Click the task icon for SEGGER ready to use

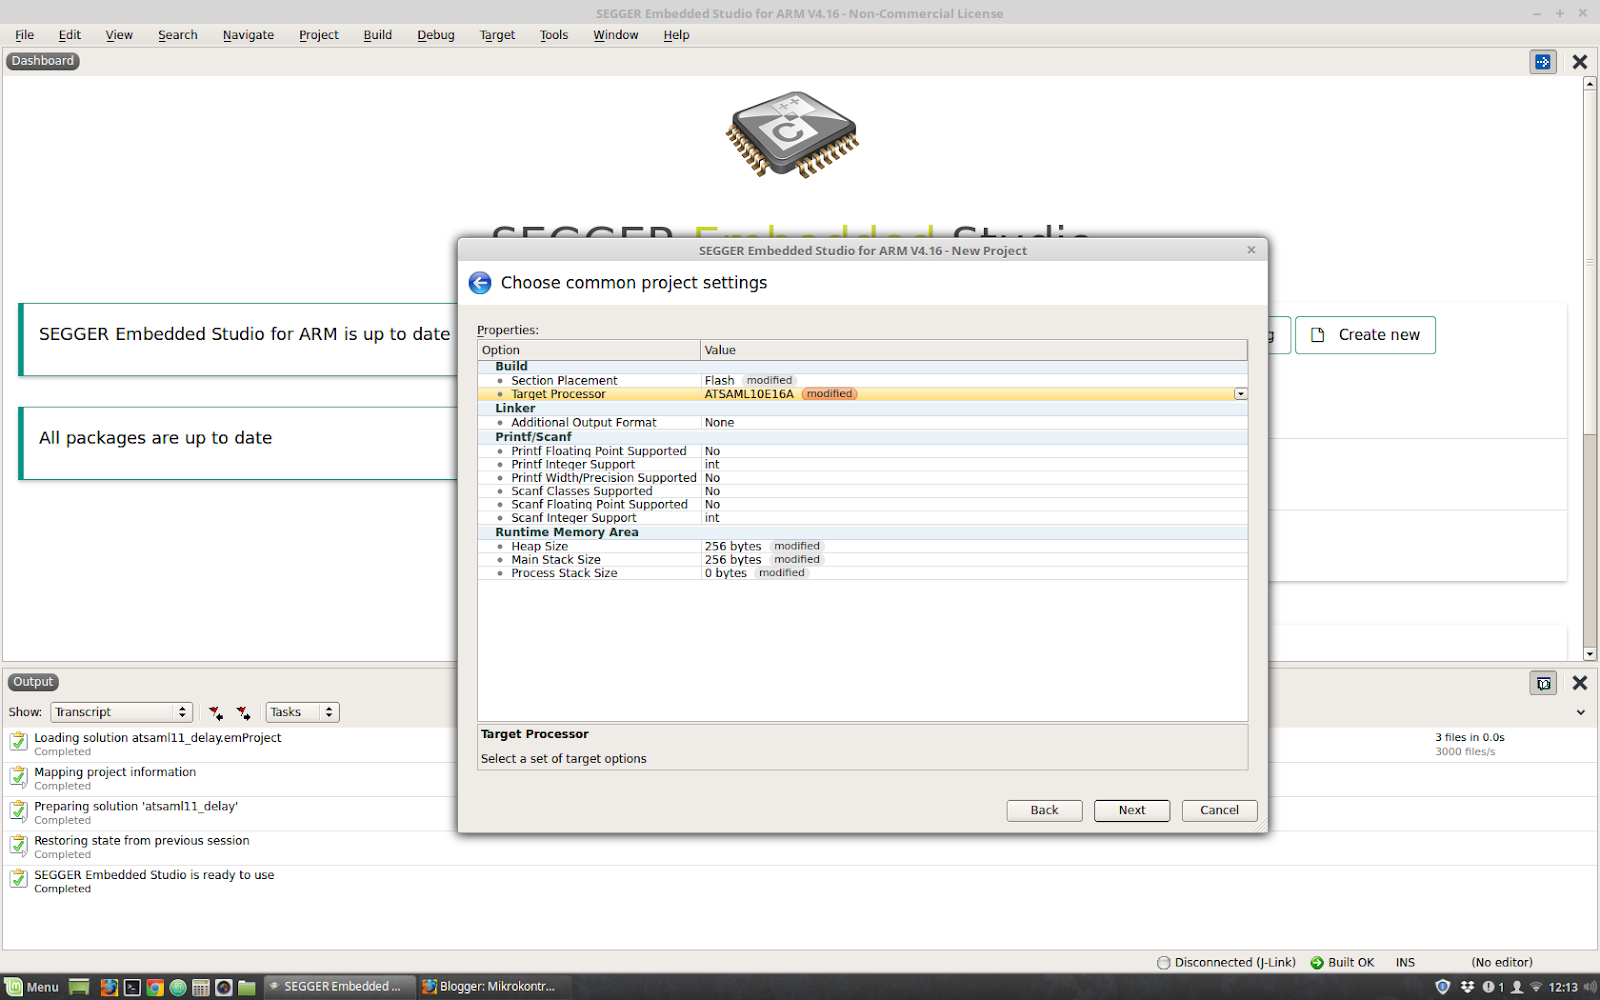(x=18, y=879)
